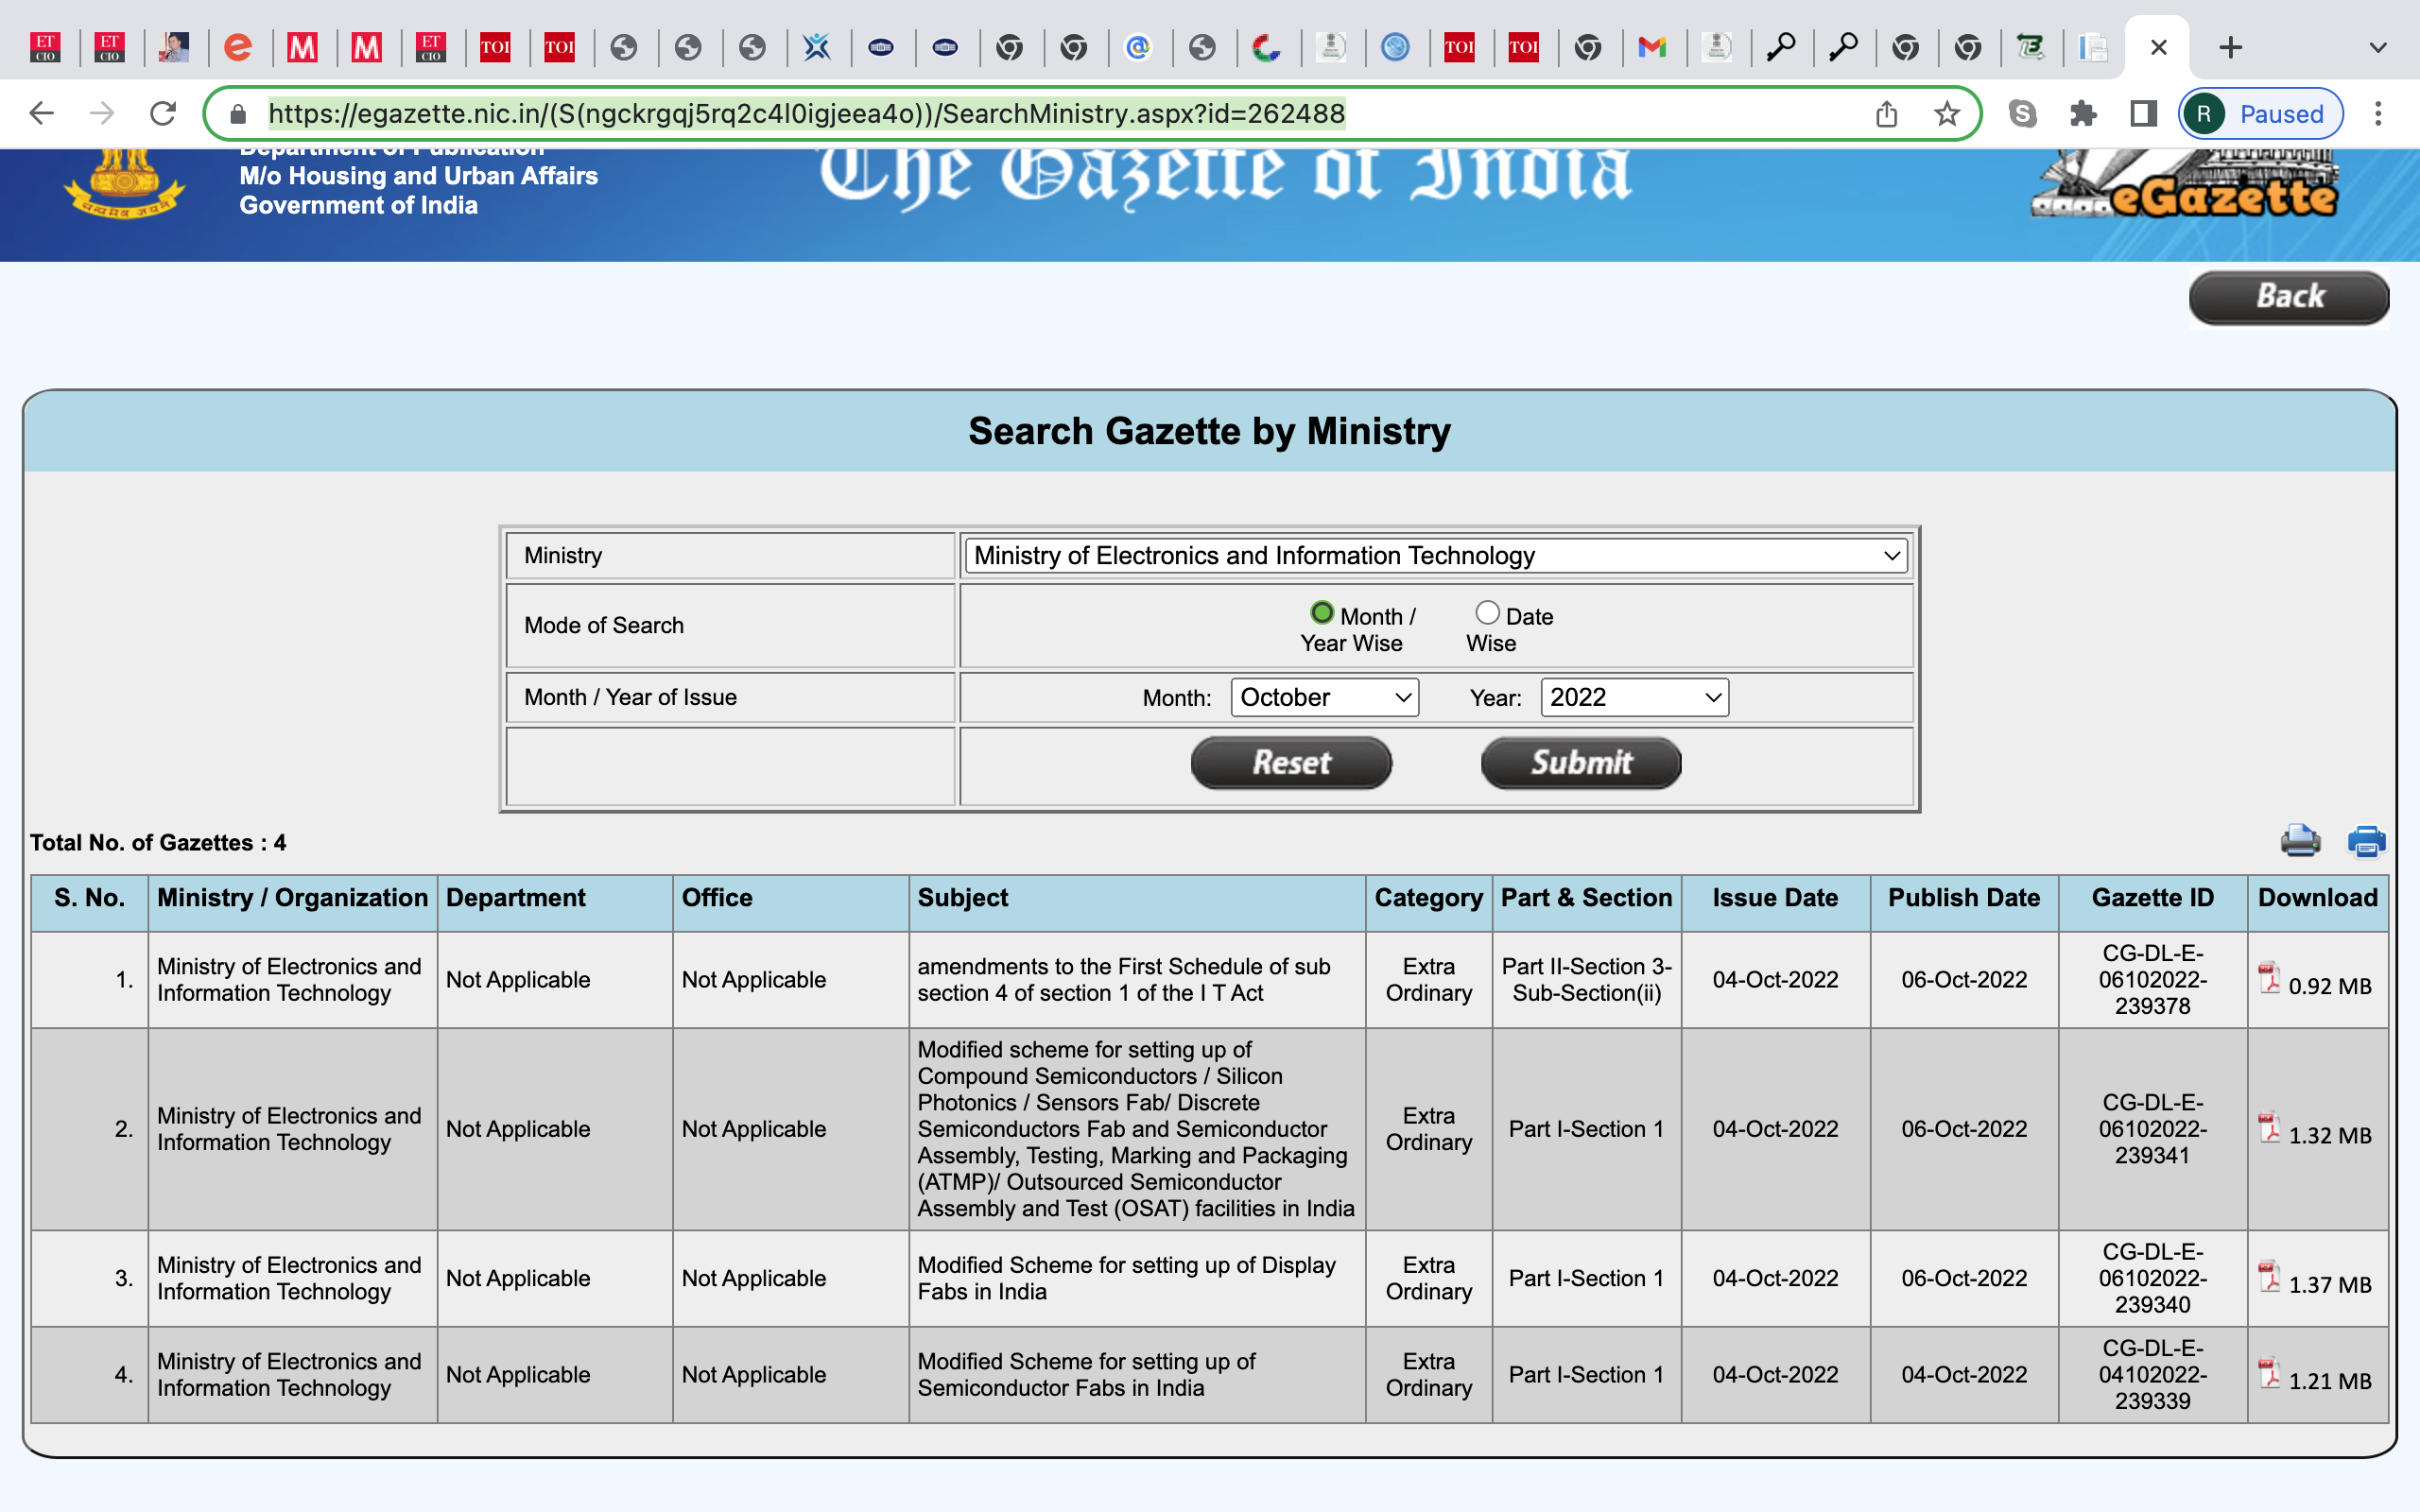Click the browser forward arrow
This screenshot has height=1512, width=2420.
click(102, 113)
